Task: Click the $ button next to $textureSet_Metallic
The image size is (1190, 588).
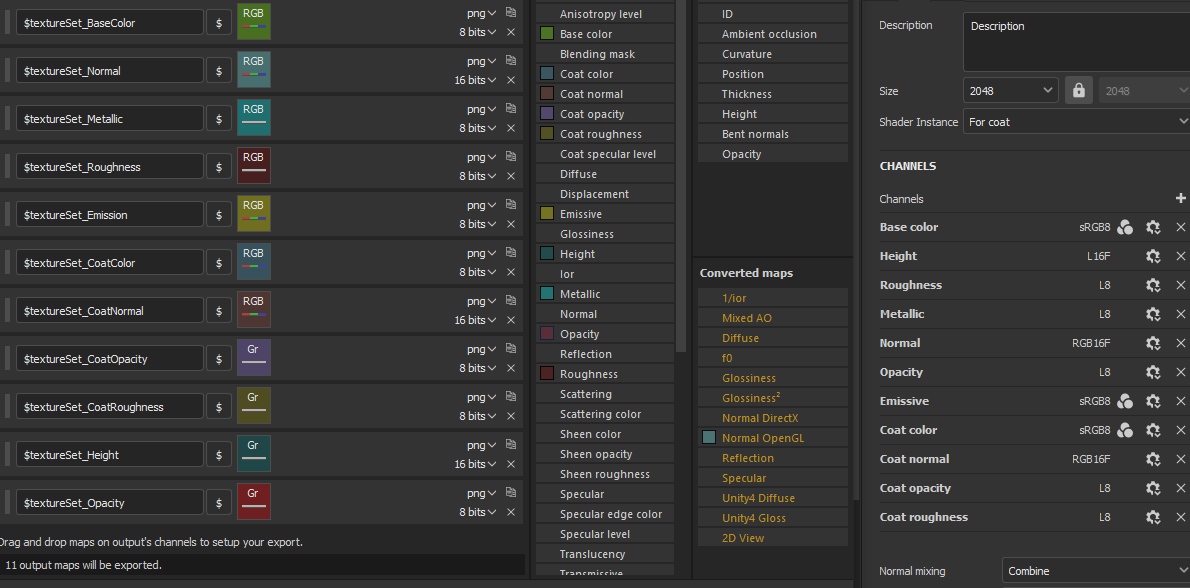Action: point(219,118)
